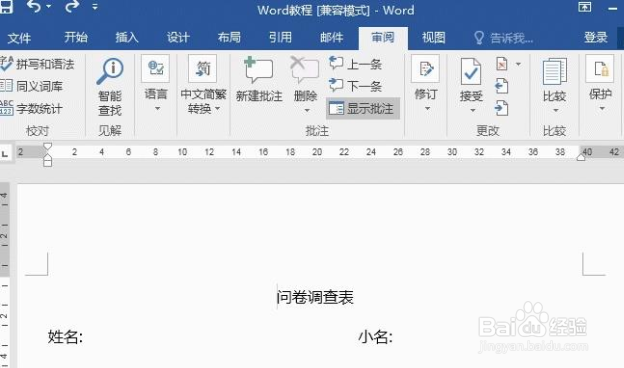Switch to the 引用 tab
This screenshot has height=368, width=624.
click(280, 37)
